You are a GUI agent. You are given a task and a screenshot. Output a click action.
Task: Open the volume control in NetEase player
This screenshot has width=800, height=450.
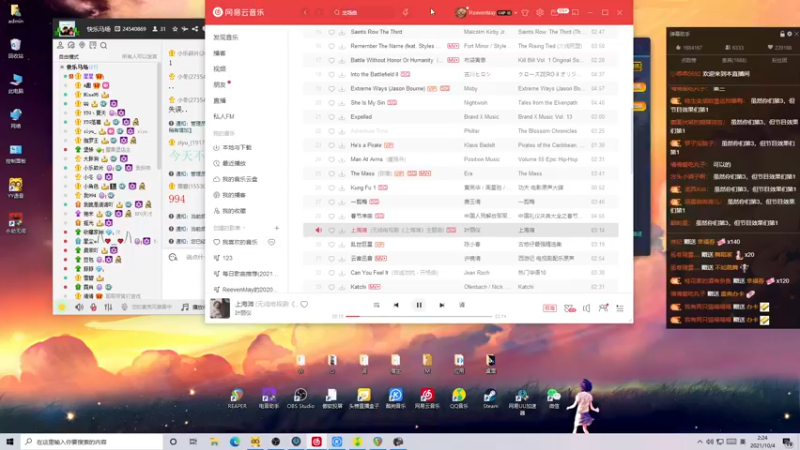point(586,308)
